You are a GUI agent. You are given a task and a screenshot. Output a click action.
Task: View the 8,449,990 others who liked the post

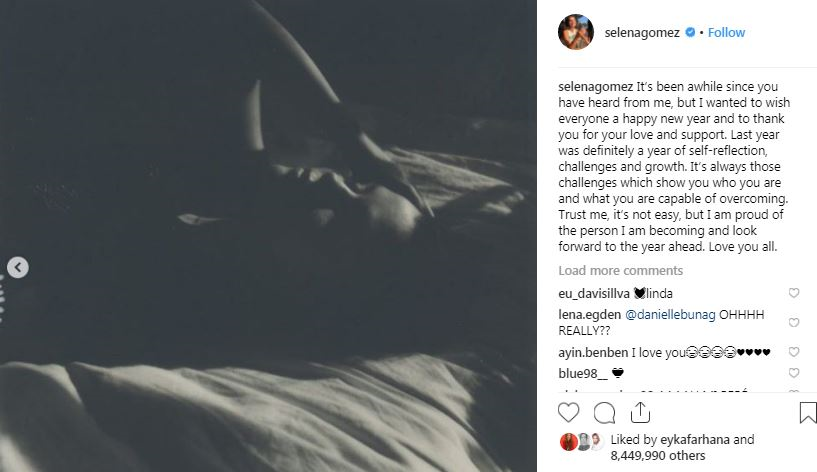(x=658, y=456)
